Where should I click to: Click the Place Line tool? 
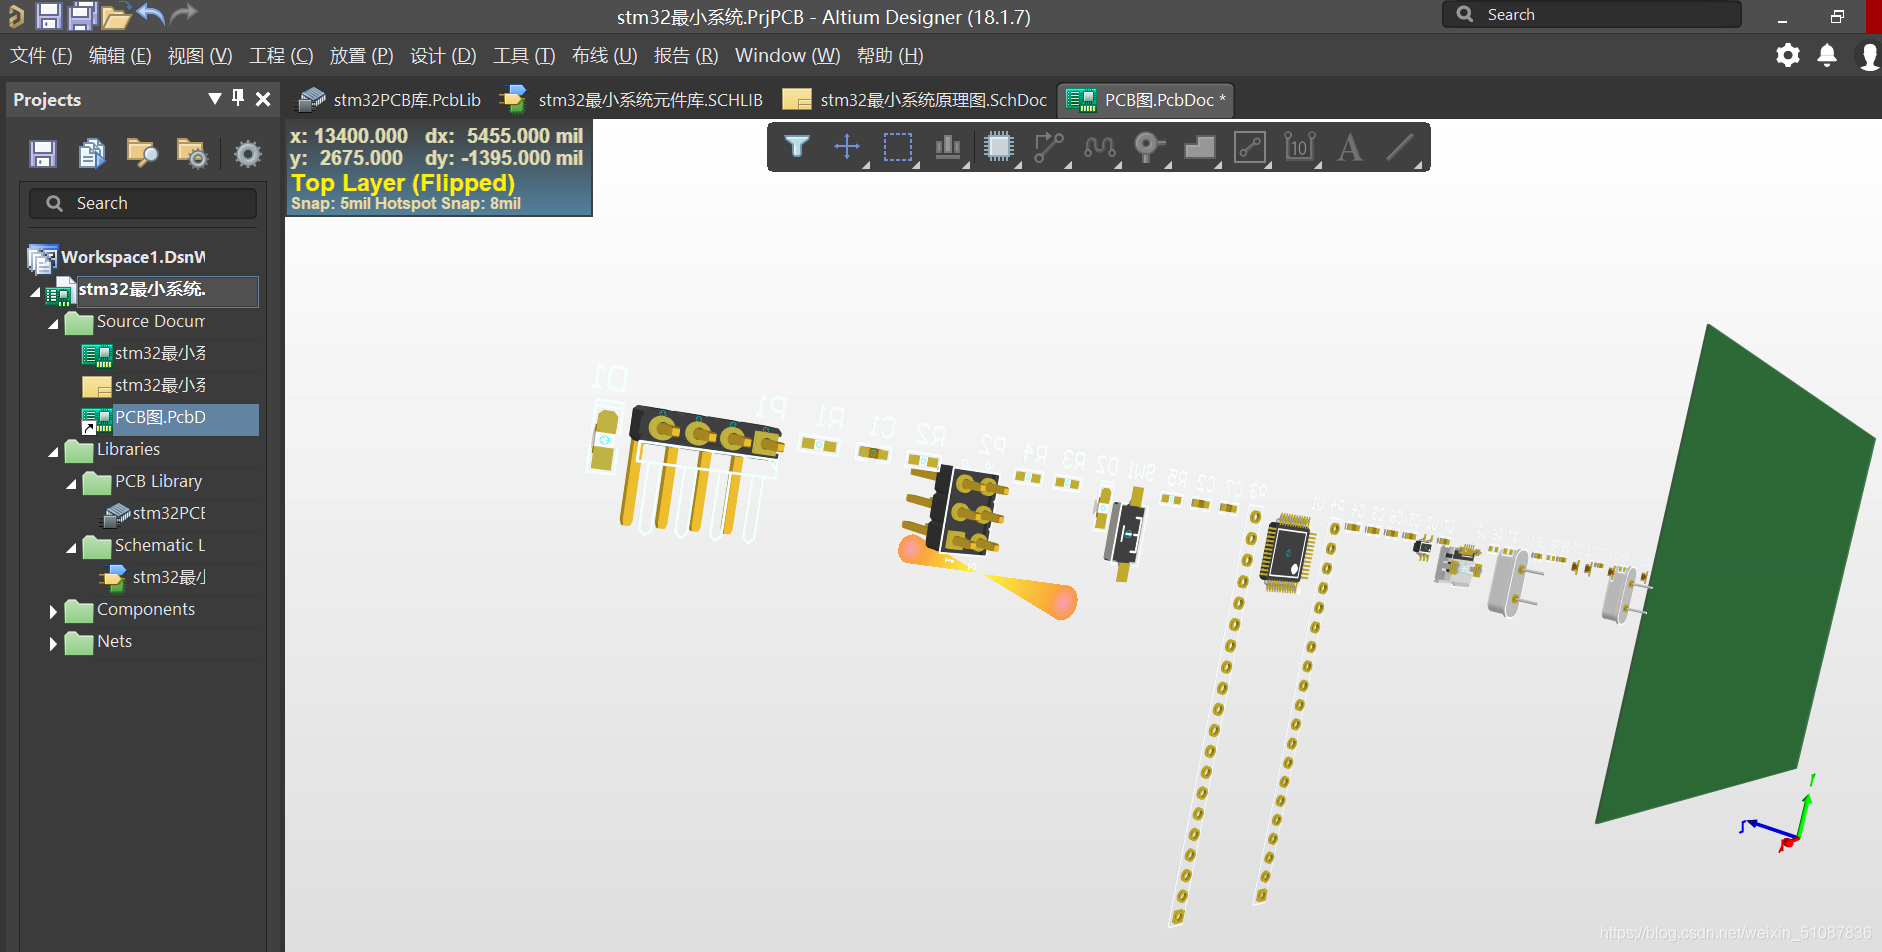coord(1400,147)
